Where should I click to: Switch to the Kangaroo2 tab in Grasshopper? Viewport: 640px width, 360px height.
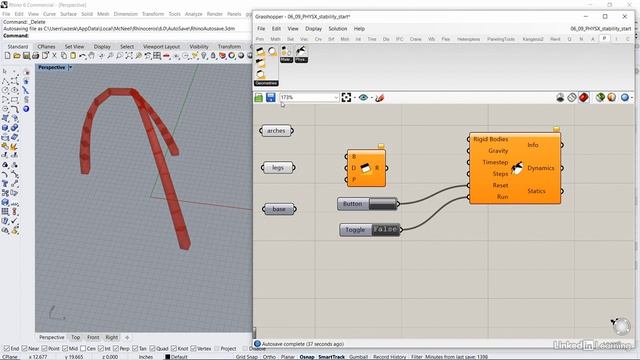coord(533,39)
